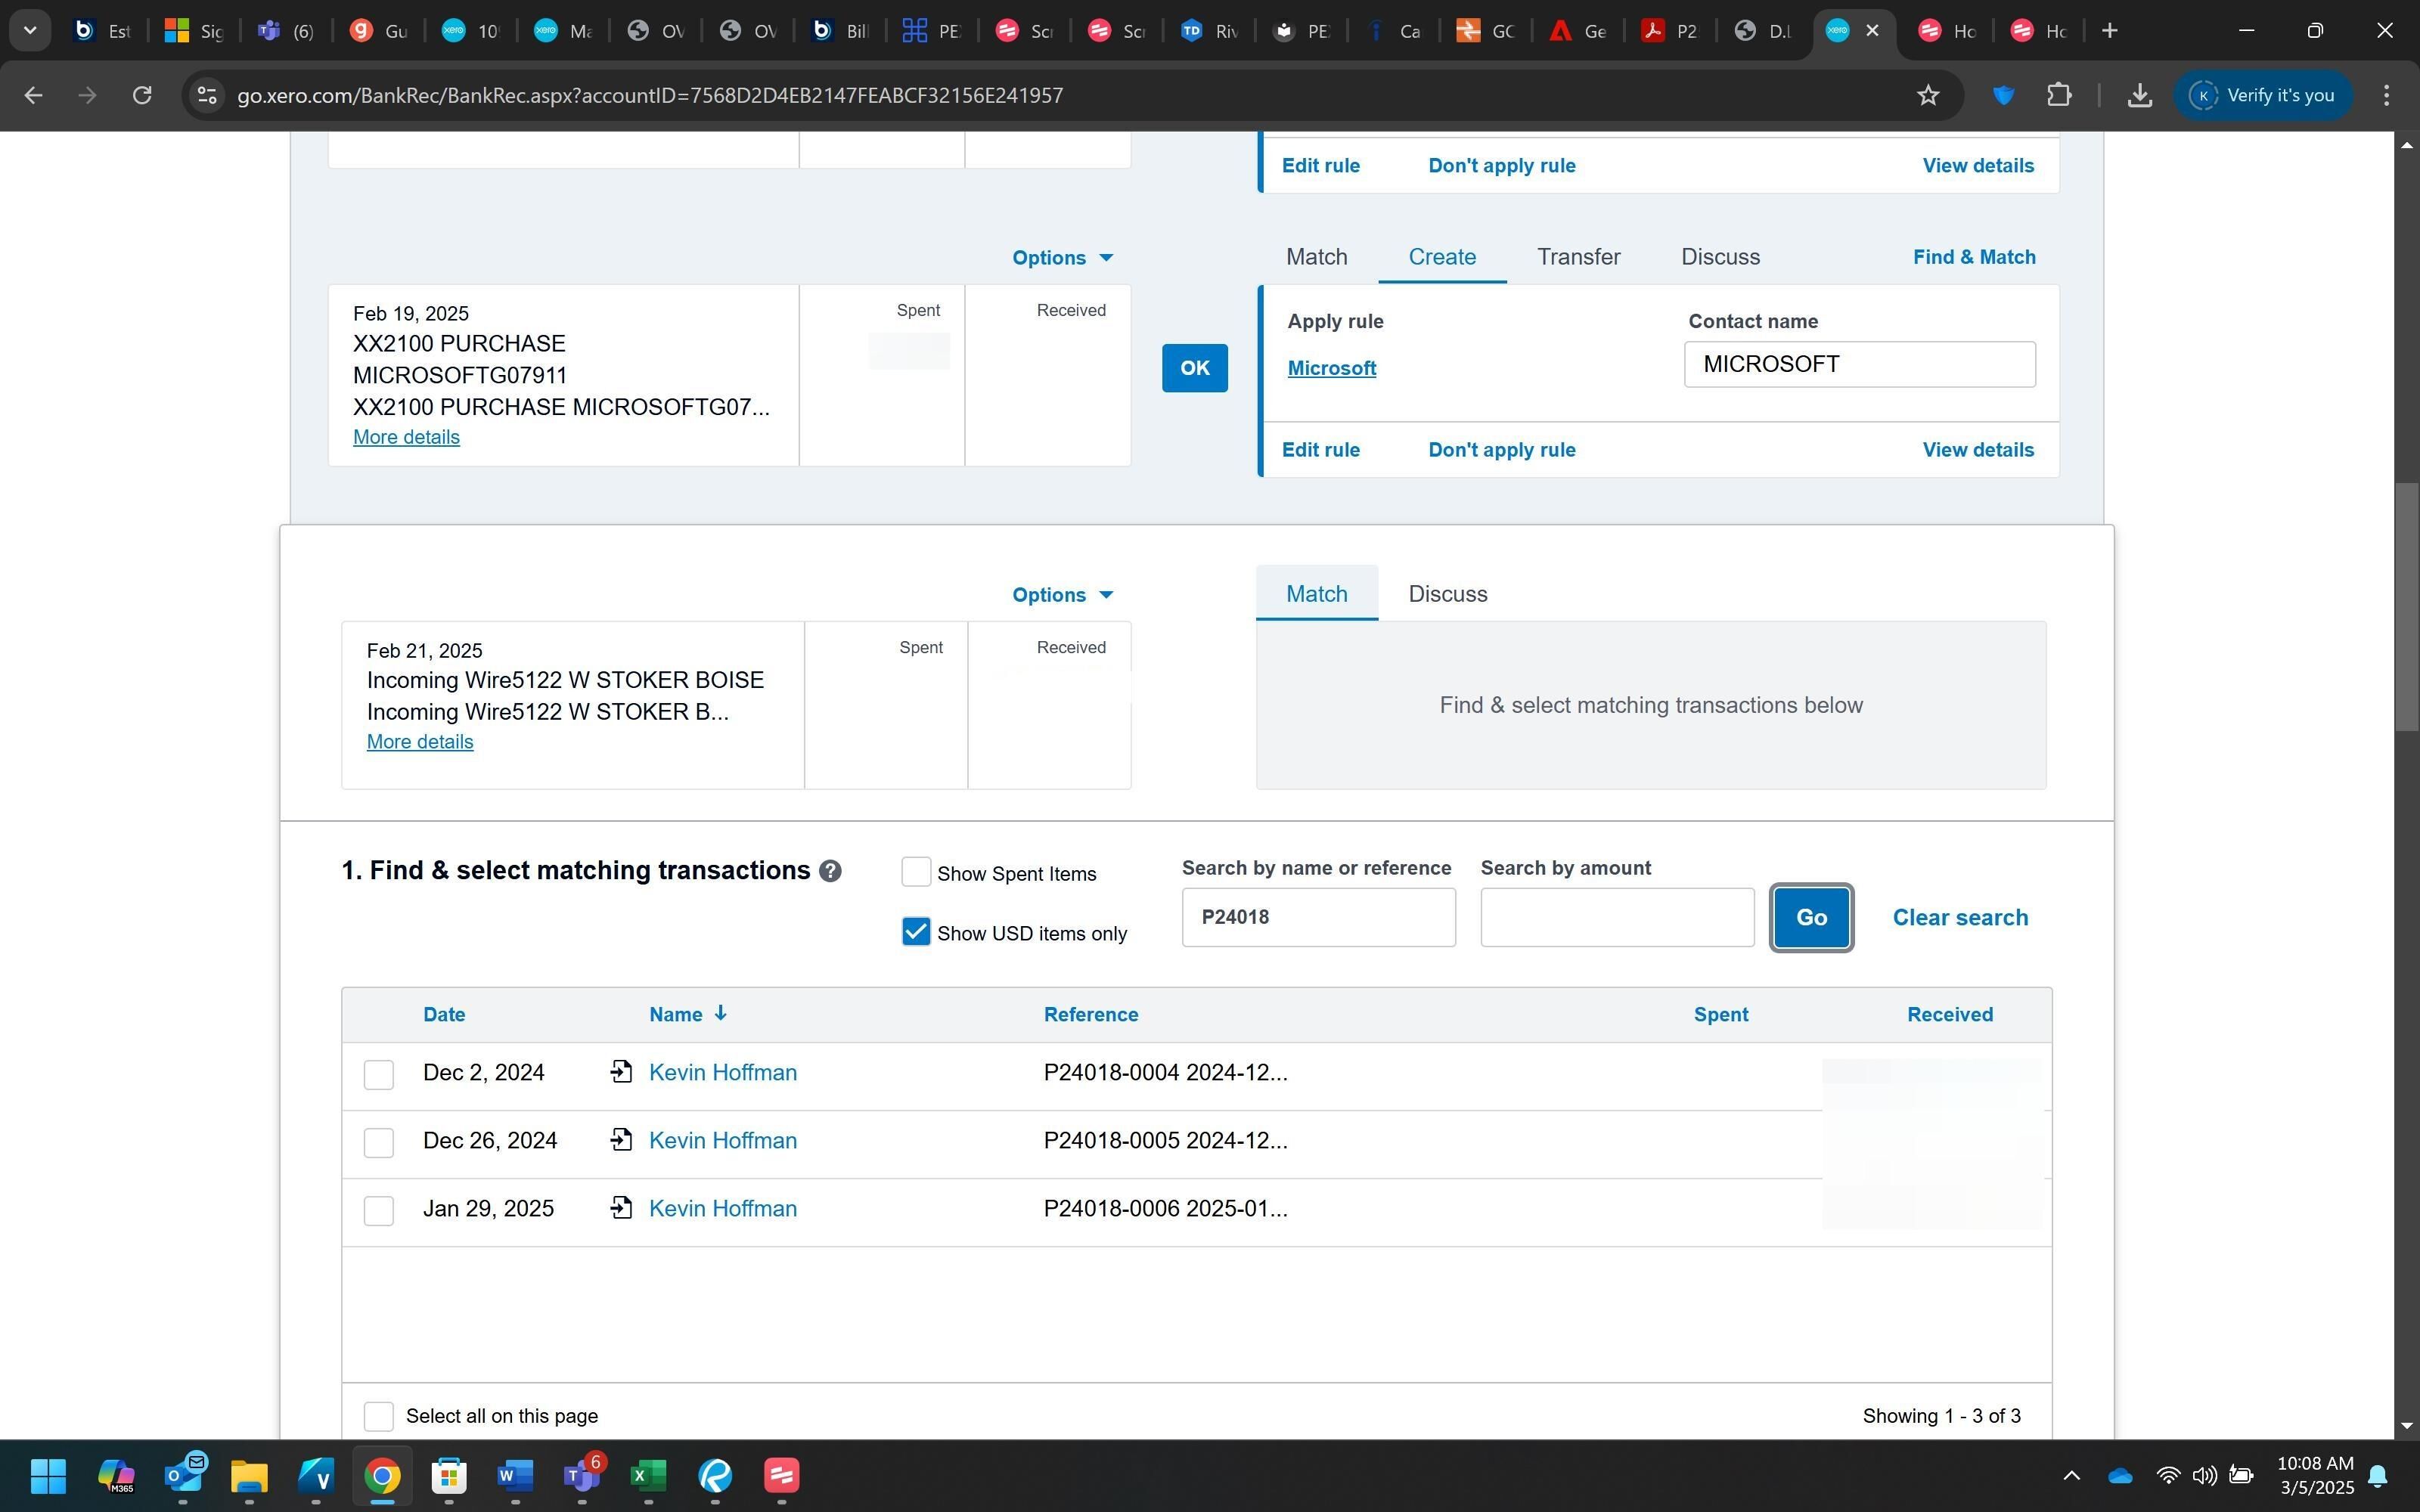This screenshot has width=2420, height=1512.
Task: Check Select all on this page
Action: [x=378, y=1416]
